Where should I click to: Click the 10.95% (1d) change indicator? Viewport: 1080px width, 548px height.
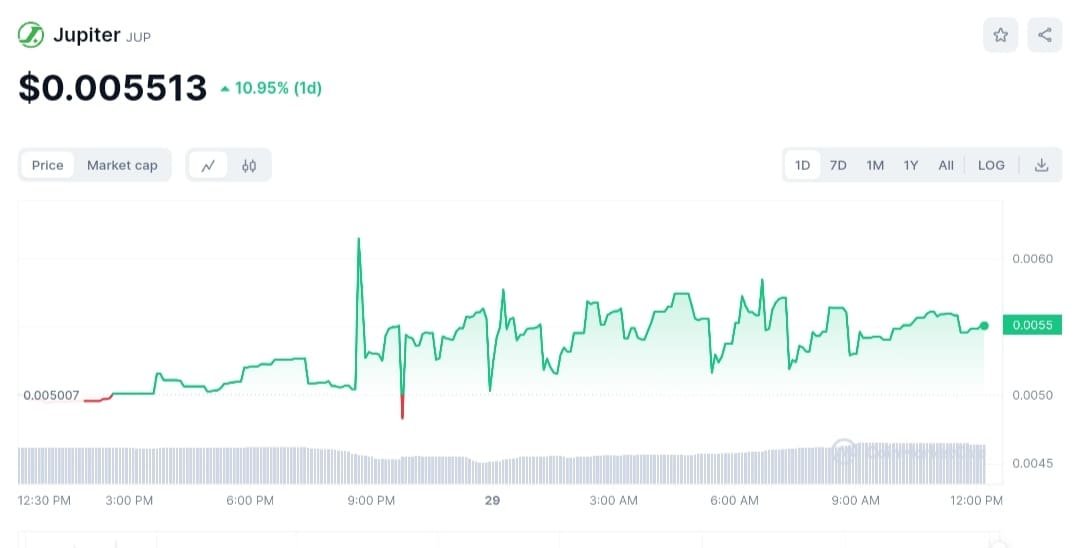tap(271, 88)
